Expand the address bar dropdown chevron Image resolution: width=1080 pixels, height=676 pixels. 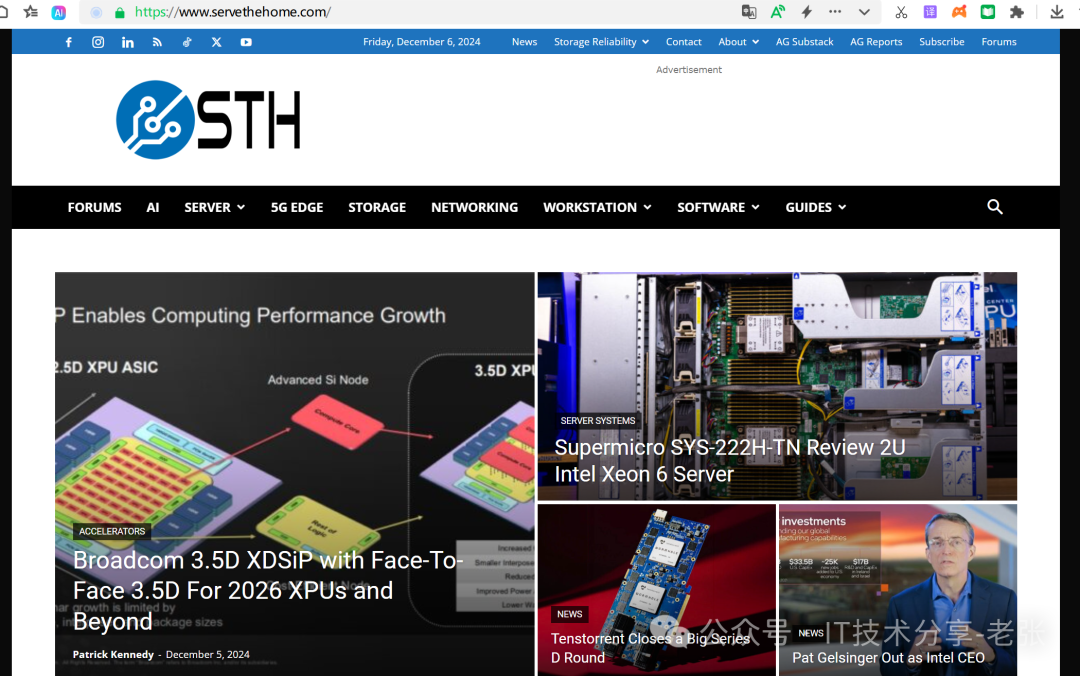click(864, 12)
